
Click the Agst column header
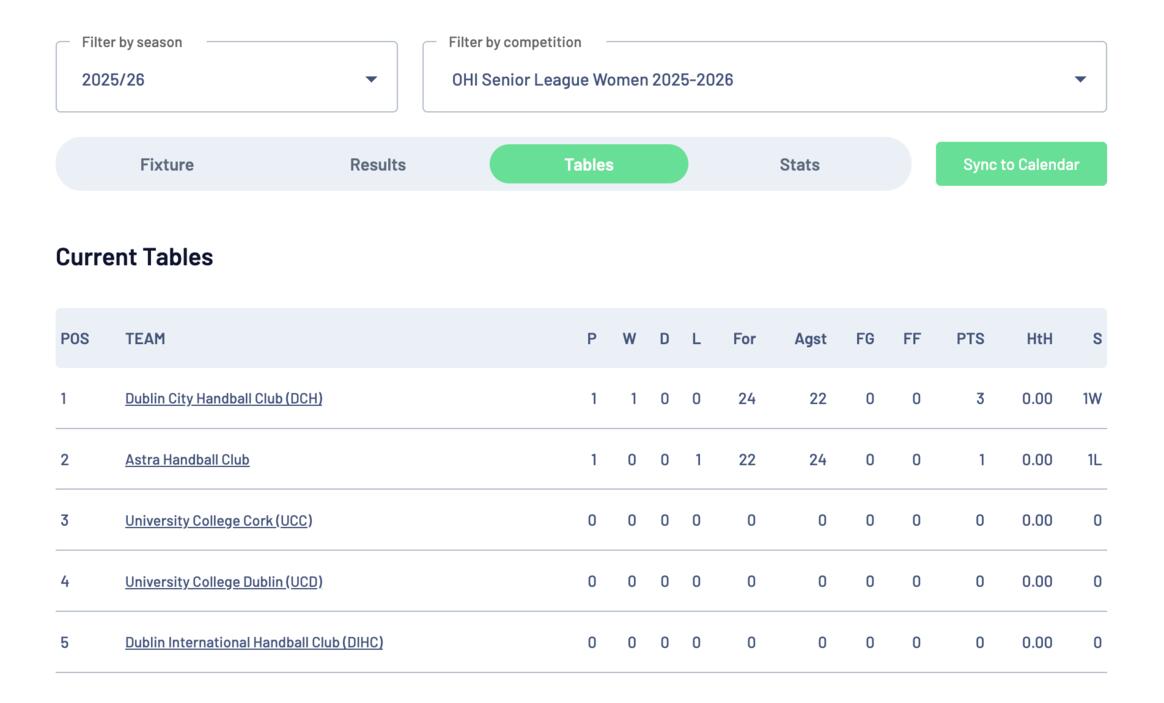pyautogui.click(x=810, y=339)
